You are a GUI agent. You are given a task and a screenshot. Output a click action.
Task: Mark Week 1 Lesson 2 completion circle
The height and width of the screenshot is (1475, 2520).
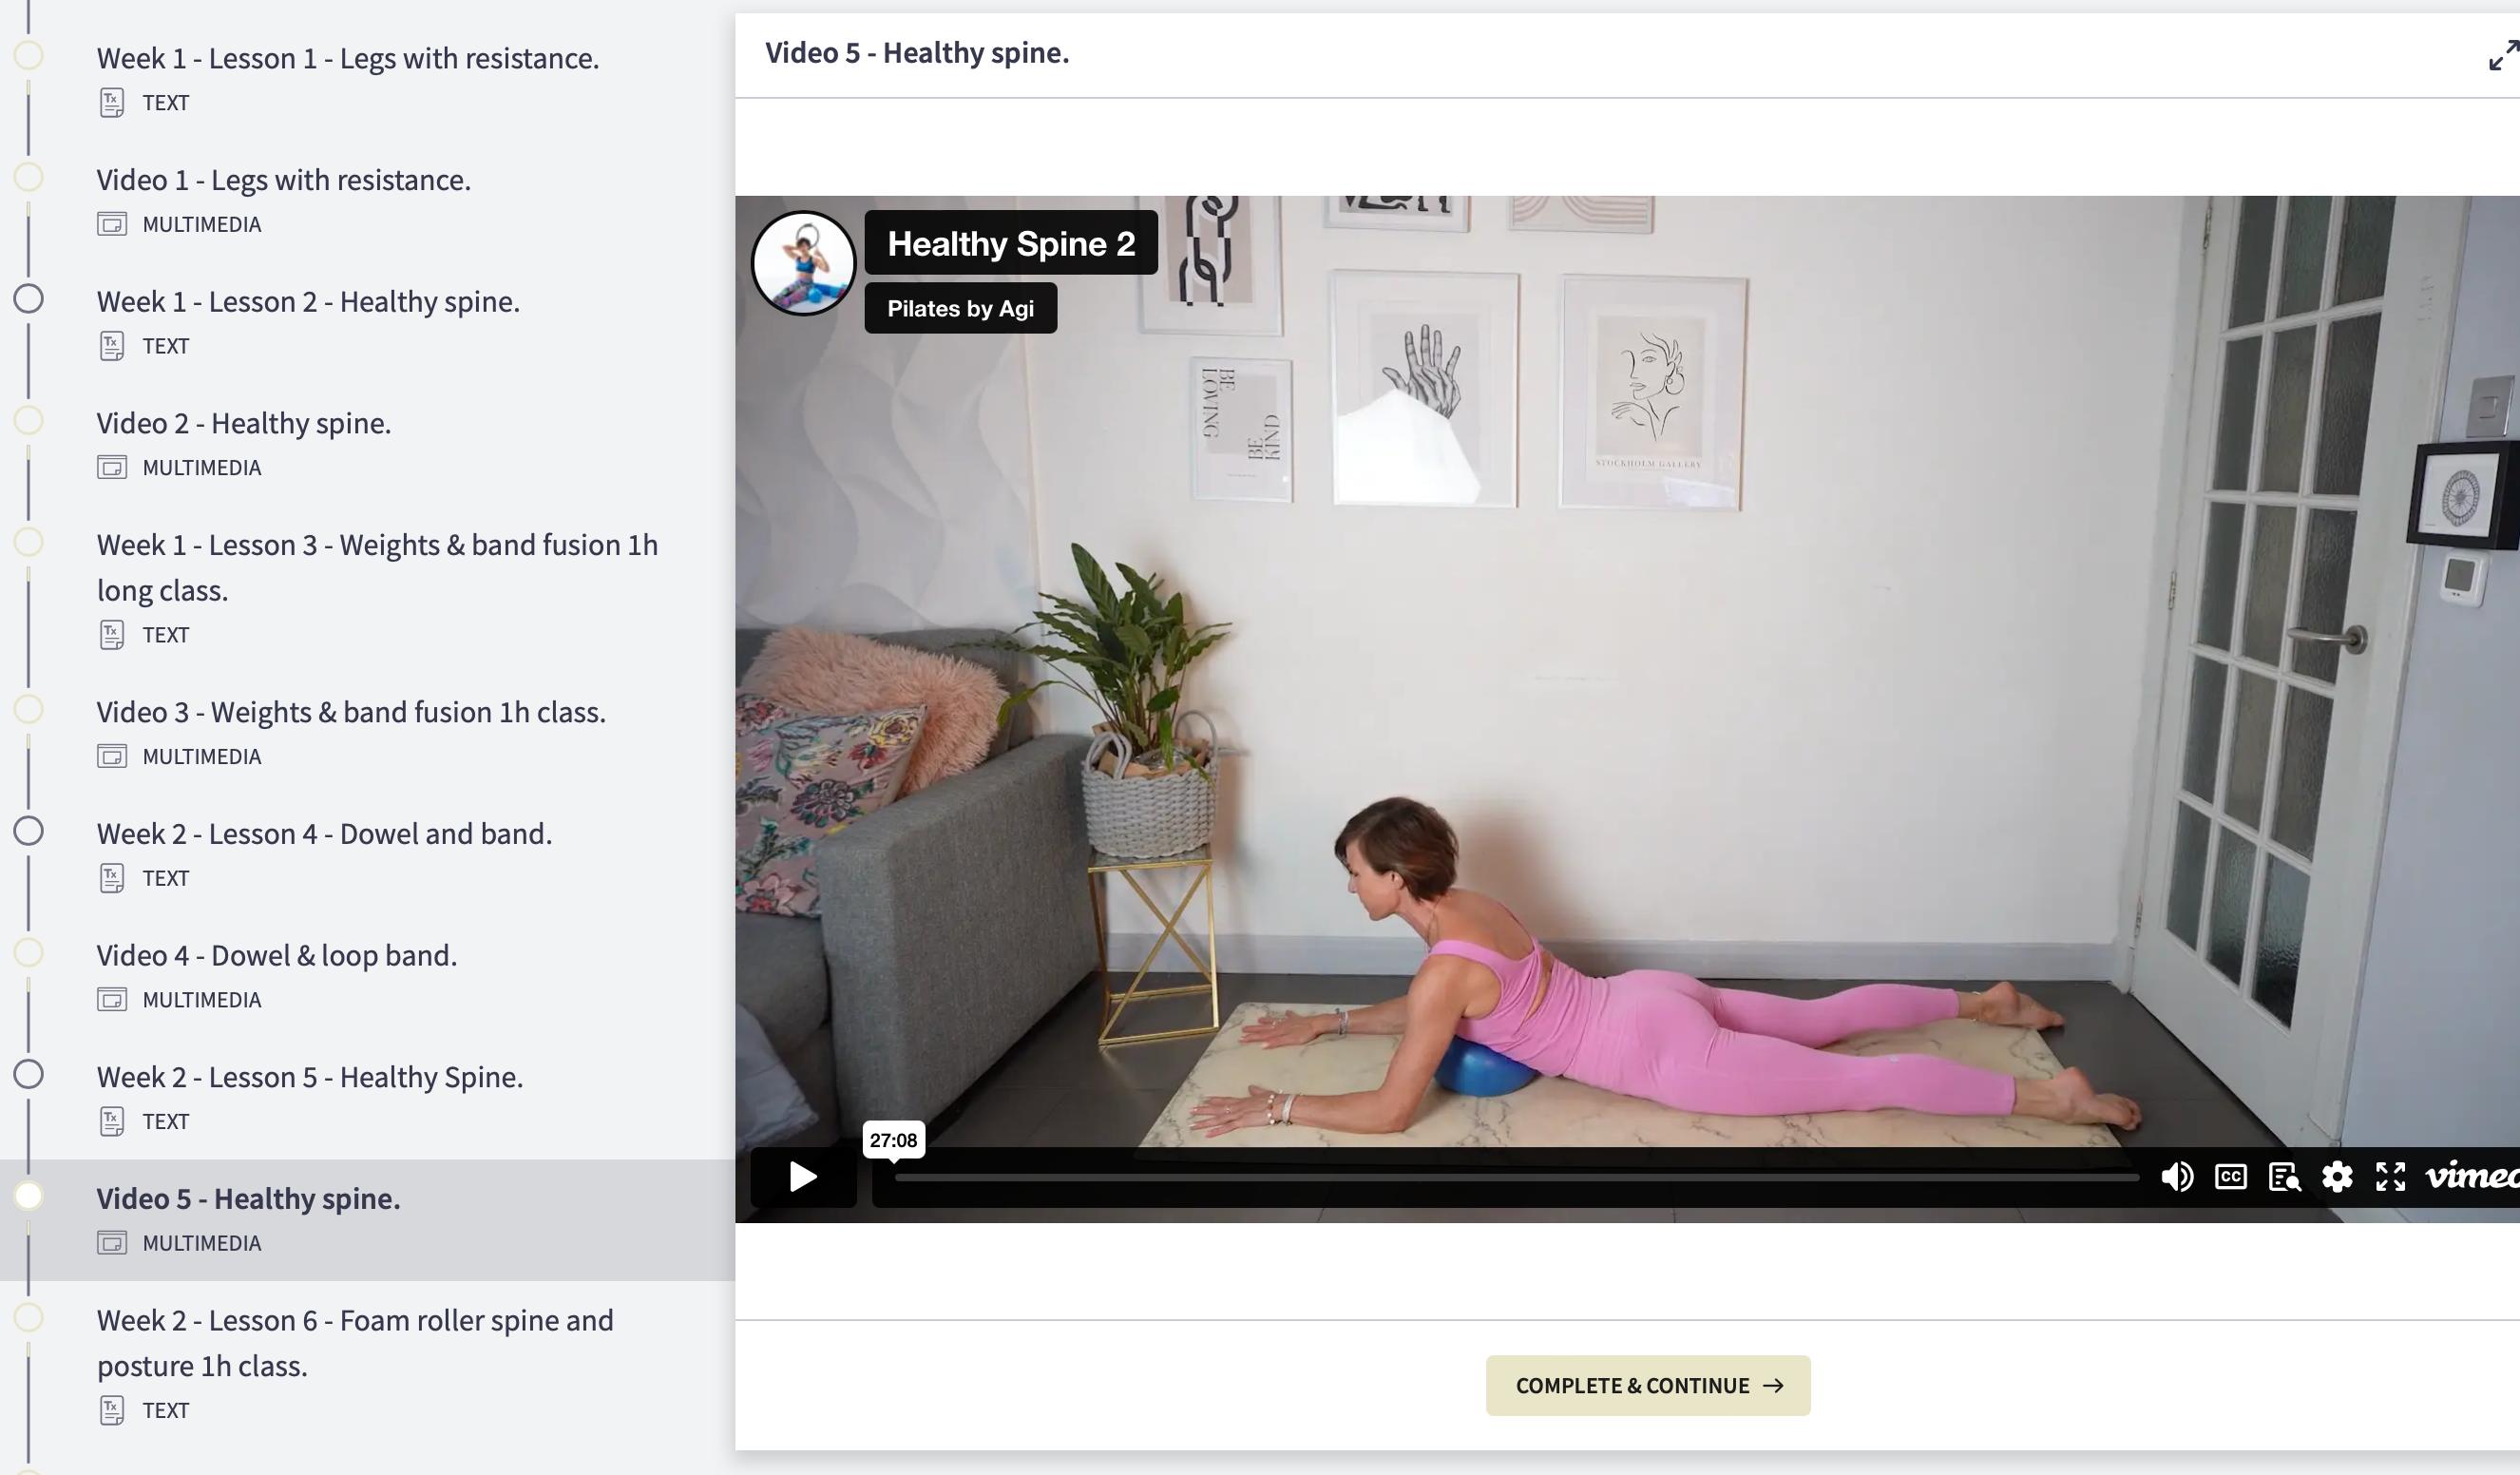(x=28, y=299)
